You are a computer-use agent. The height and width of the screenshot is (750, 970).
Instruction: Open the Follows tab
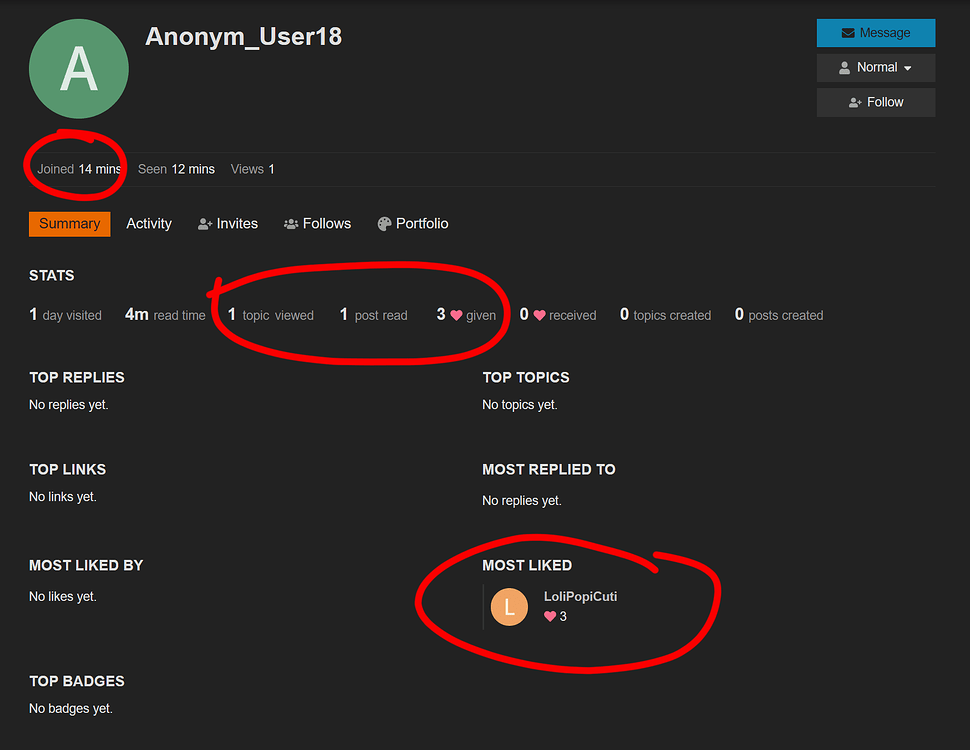[x=317, y=224]
